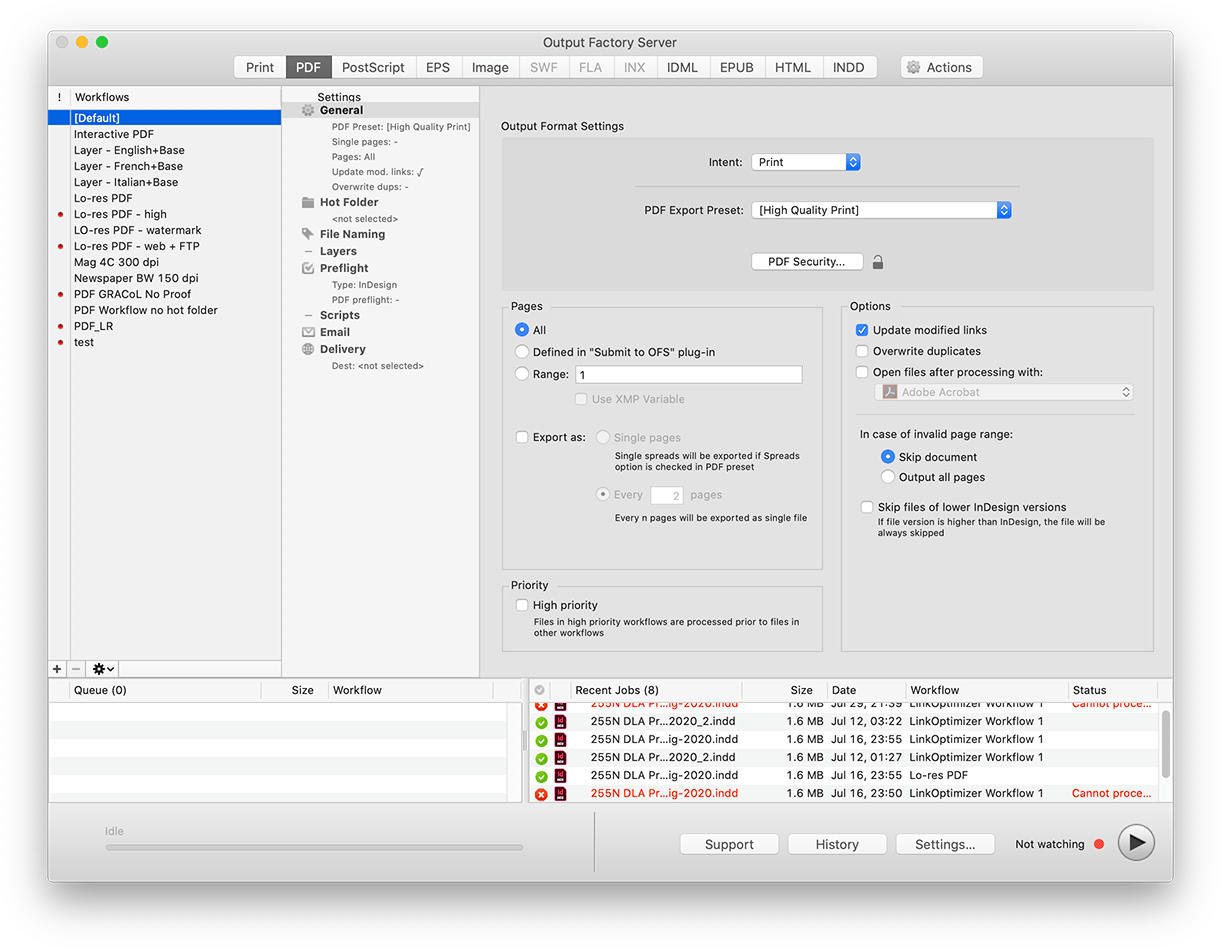
Task: Click the History button
Action: pos(836,843)
